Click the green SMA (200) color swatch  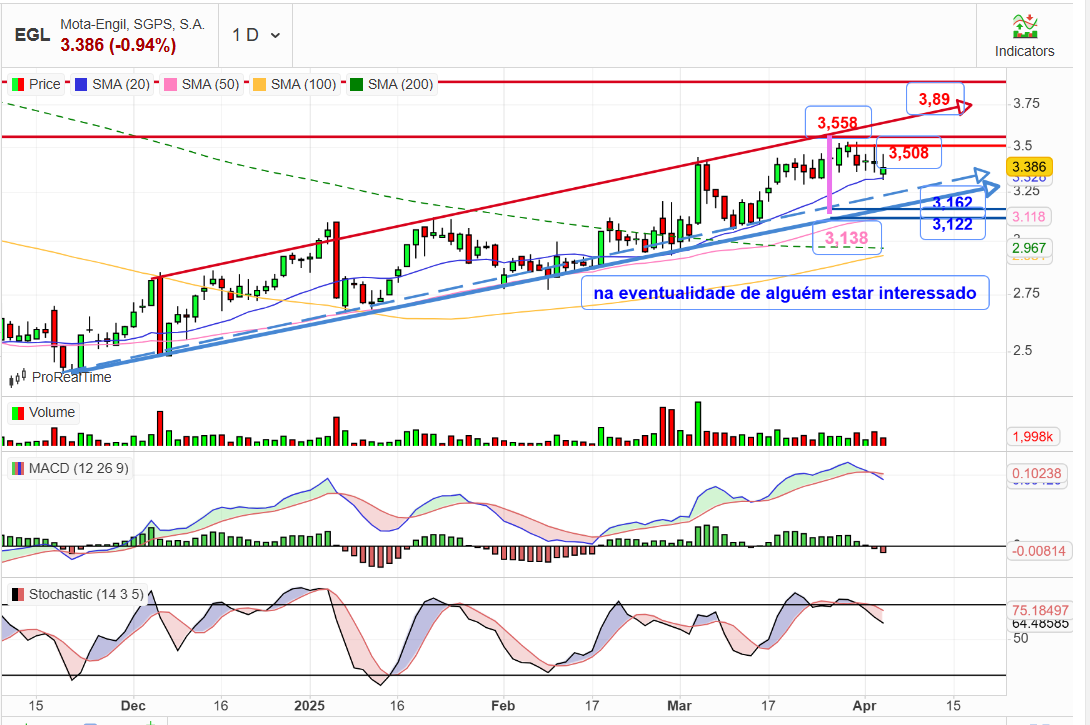coord(357,85)
